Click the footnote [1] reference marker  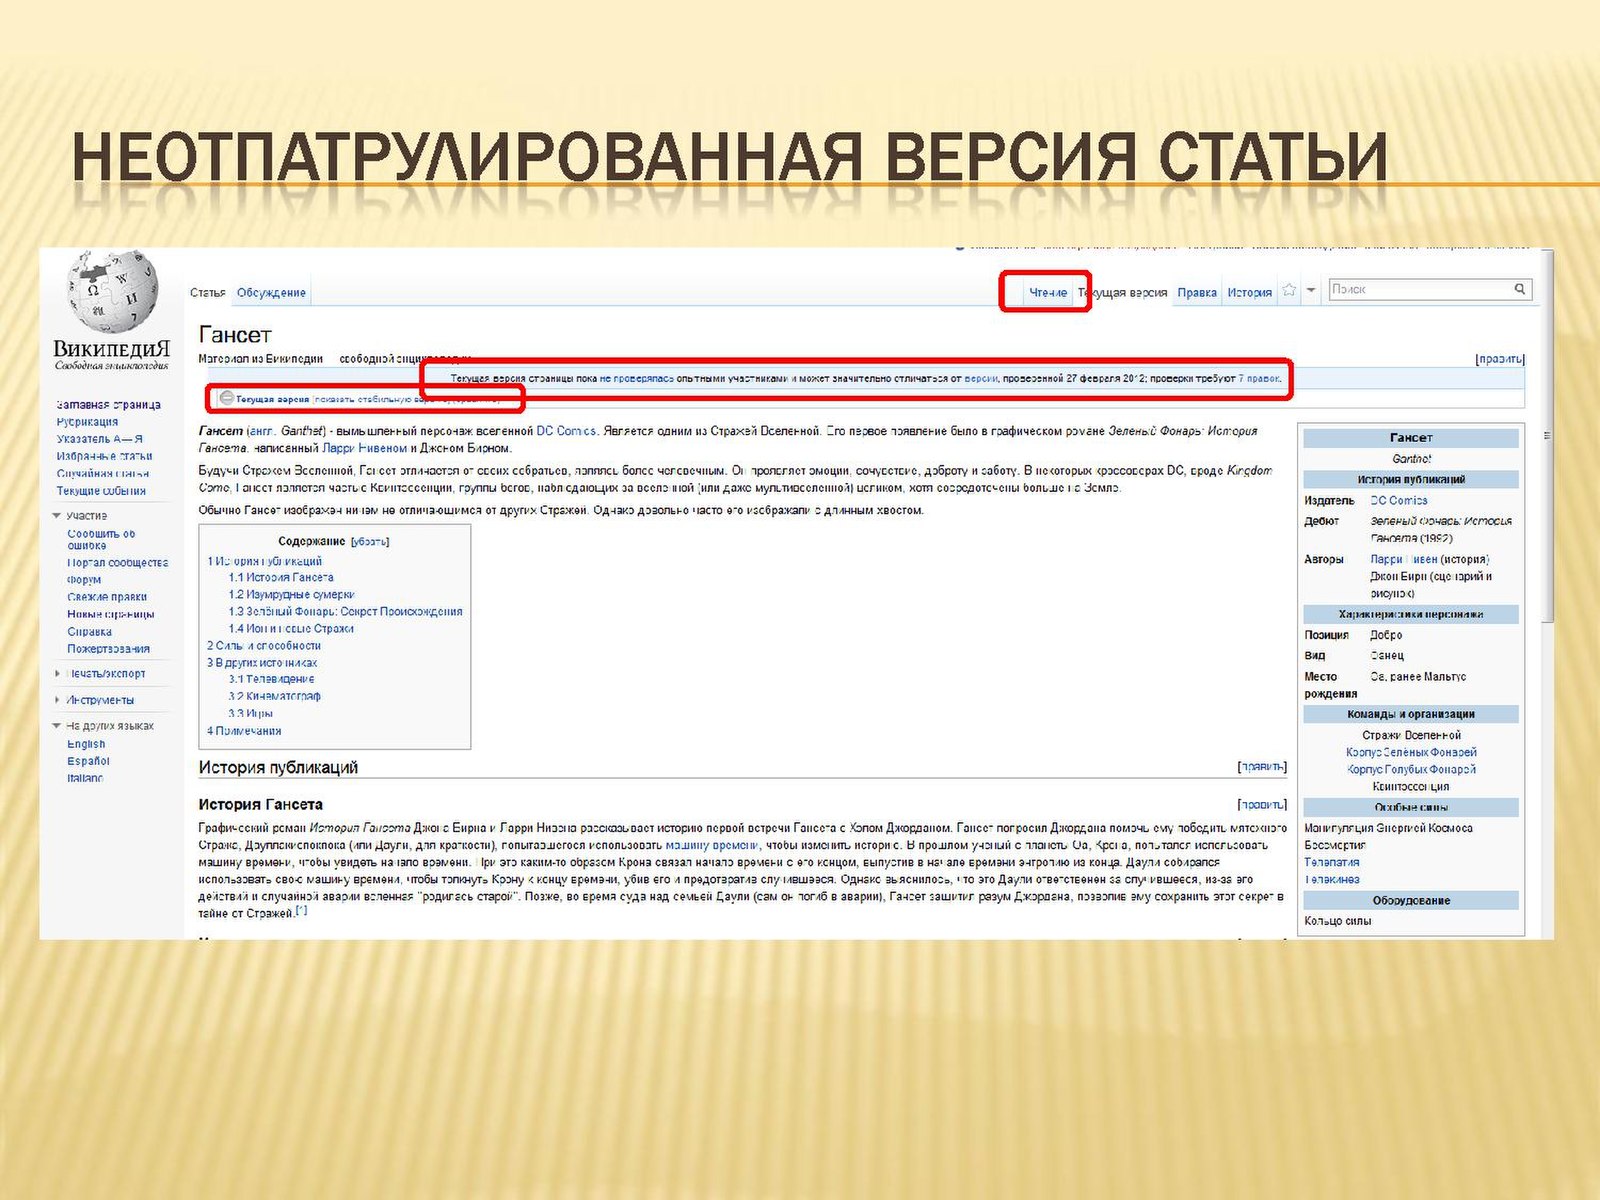[301, 911]
